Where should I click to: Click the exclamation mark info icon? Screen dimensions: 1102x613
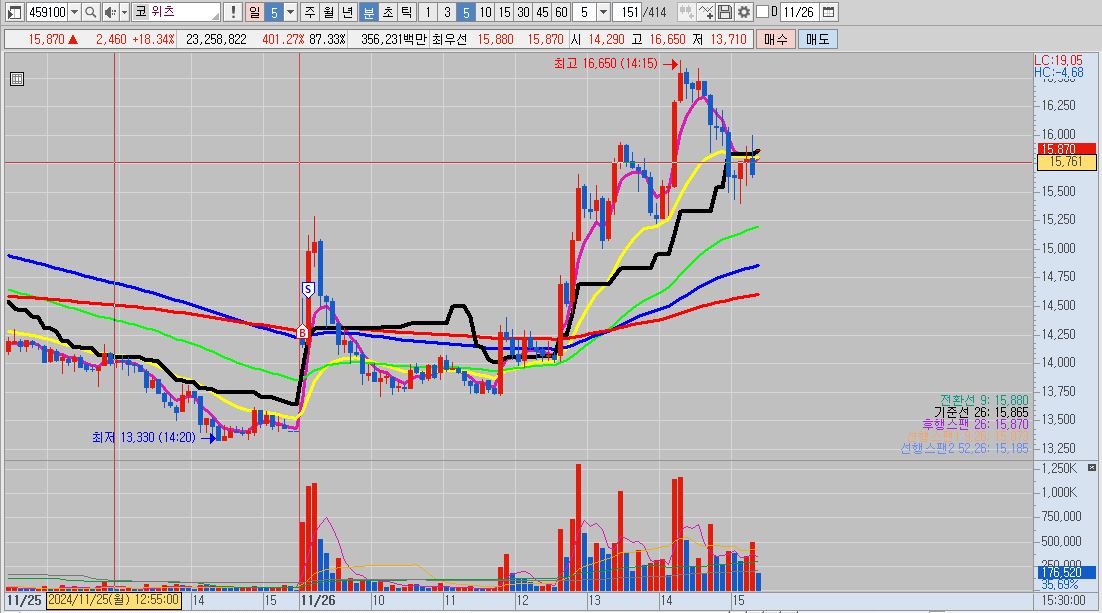(x=233, y=12)
